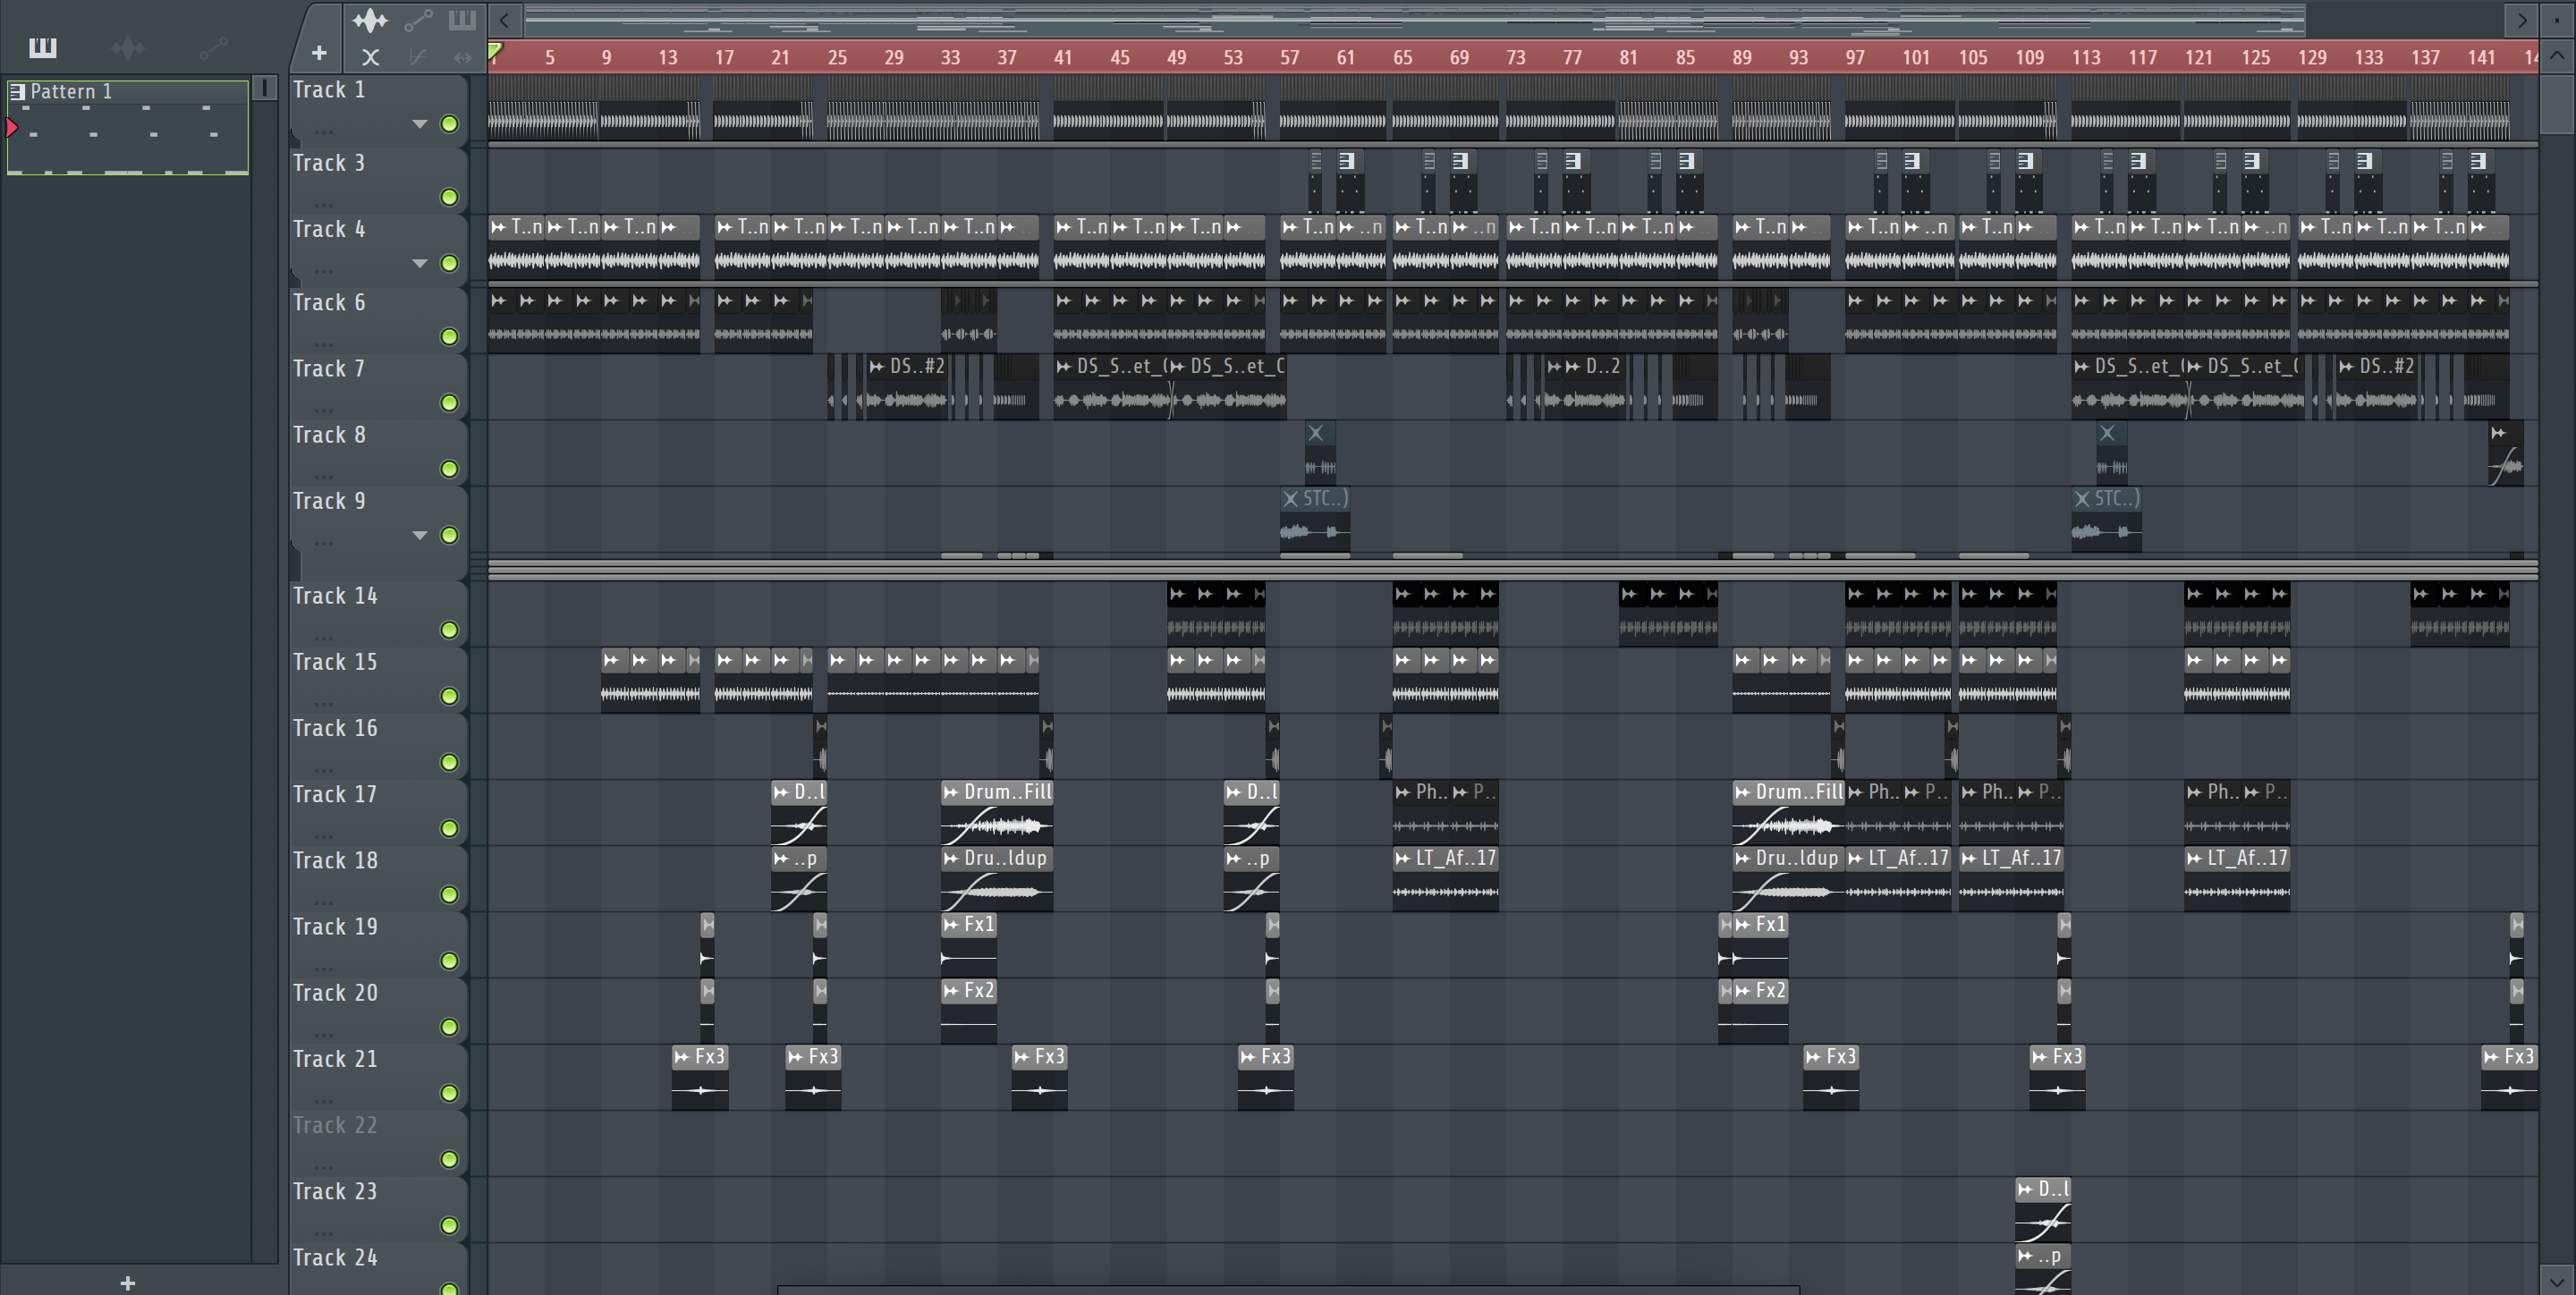Collapse the Track 1 group triangle
Image resolution: width=2576 pixels, height=1295 pixels.
420,124
